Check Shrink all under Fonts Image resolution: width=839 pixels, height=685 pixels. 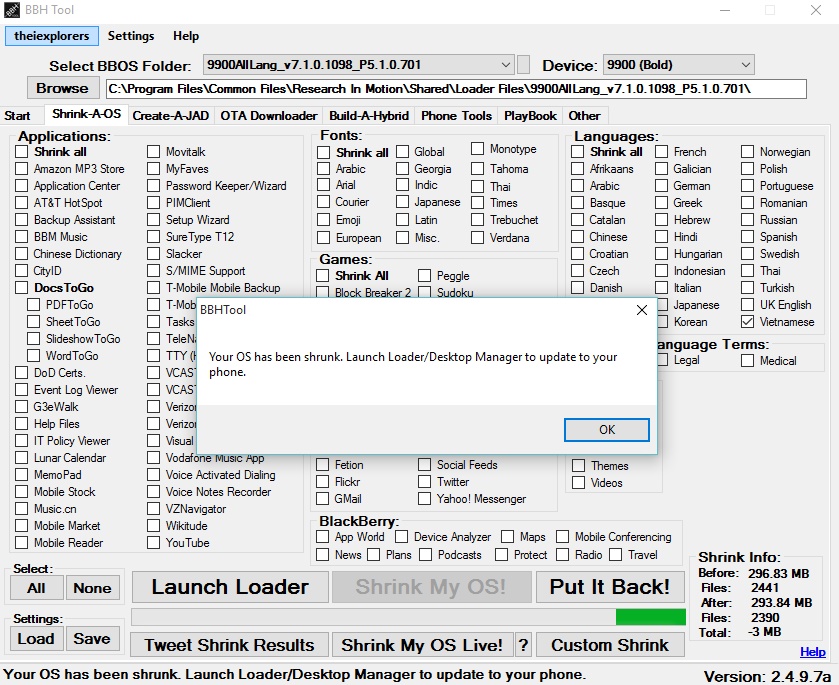323,153
